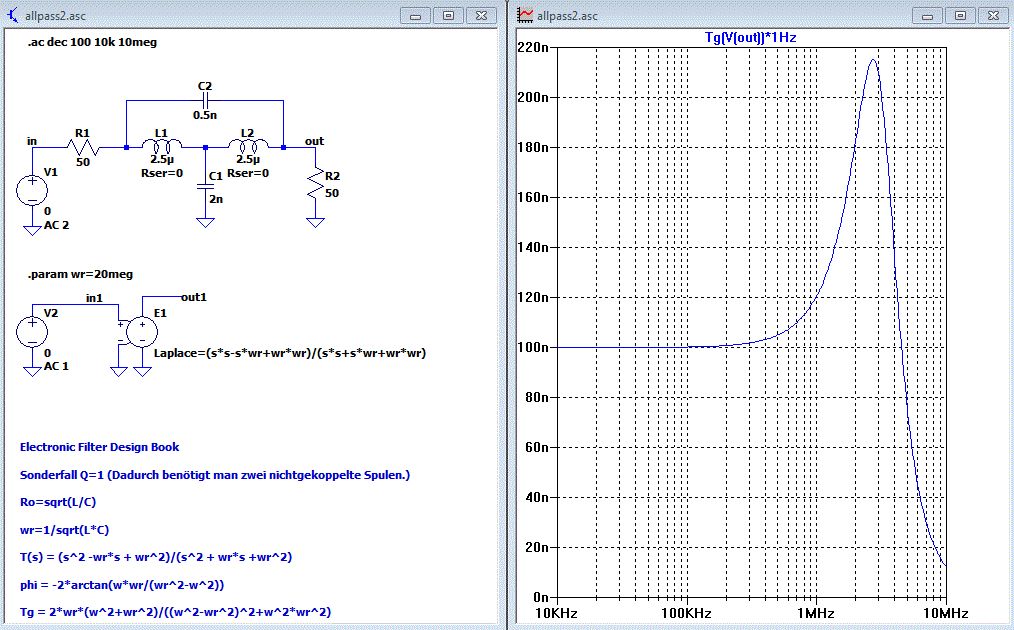
Task: Select the .param wr=20meg directive text
Action: click(x=80, y=274)
